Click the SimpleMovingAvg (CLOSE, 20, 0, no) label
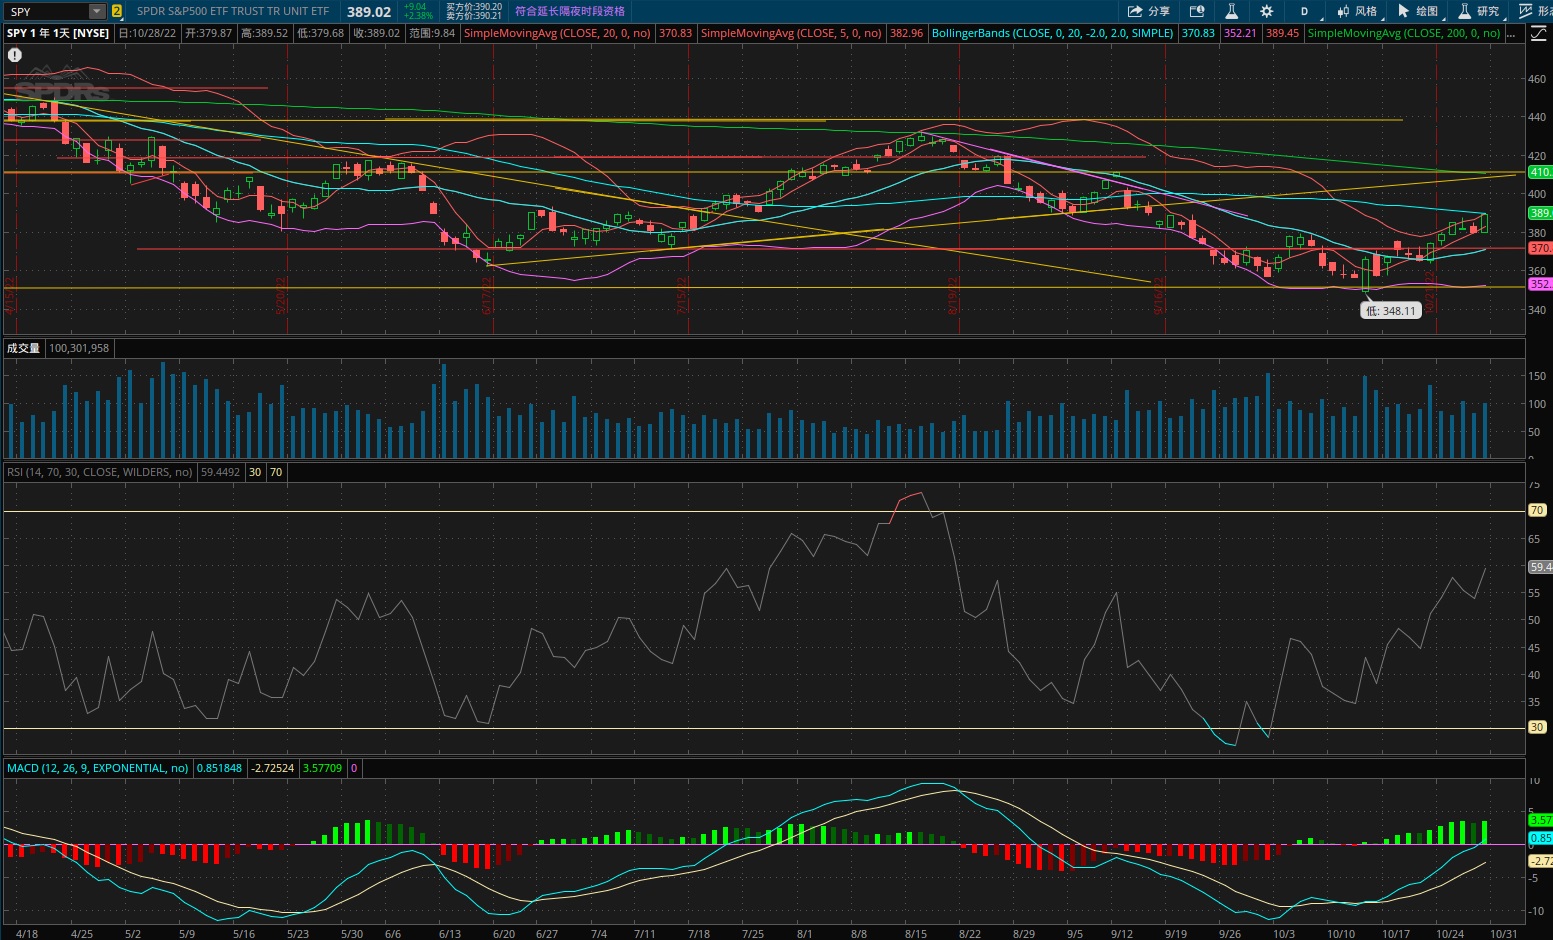This screenshot has height=940, width=1553. pyautogui.click(x=557, y=33)
